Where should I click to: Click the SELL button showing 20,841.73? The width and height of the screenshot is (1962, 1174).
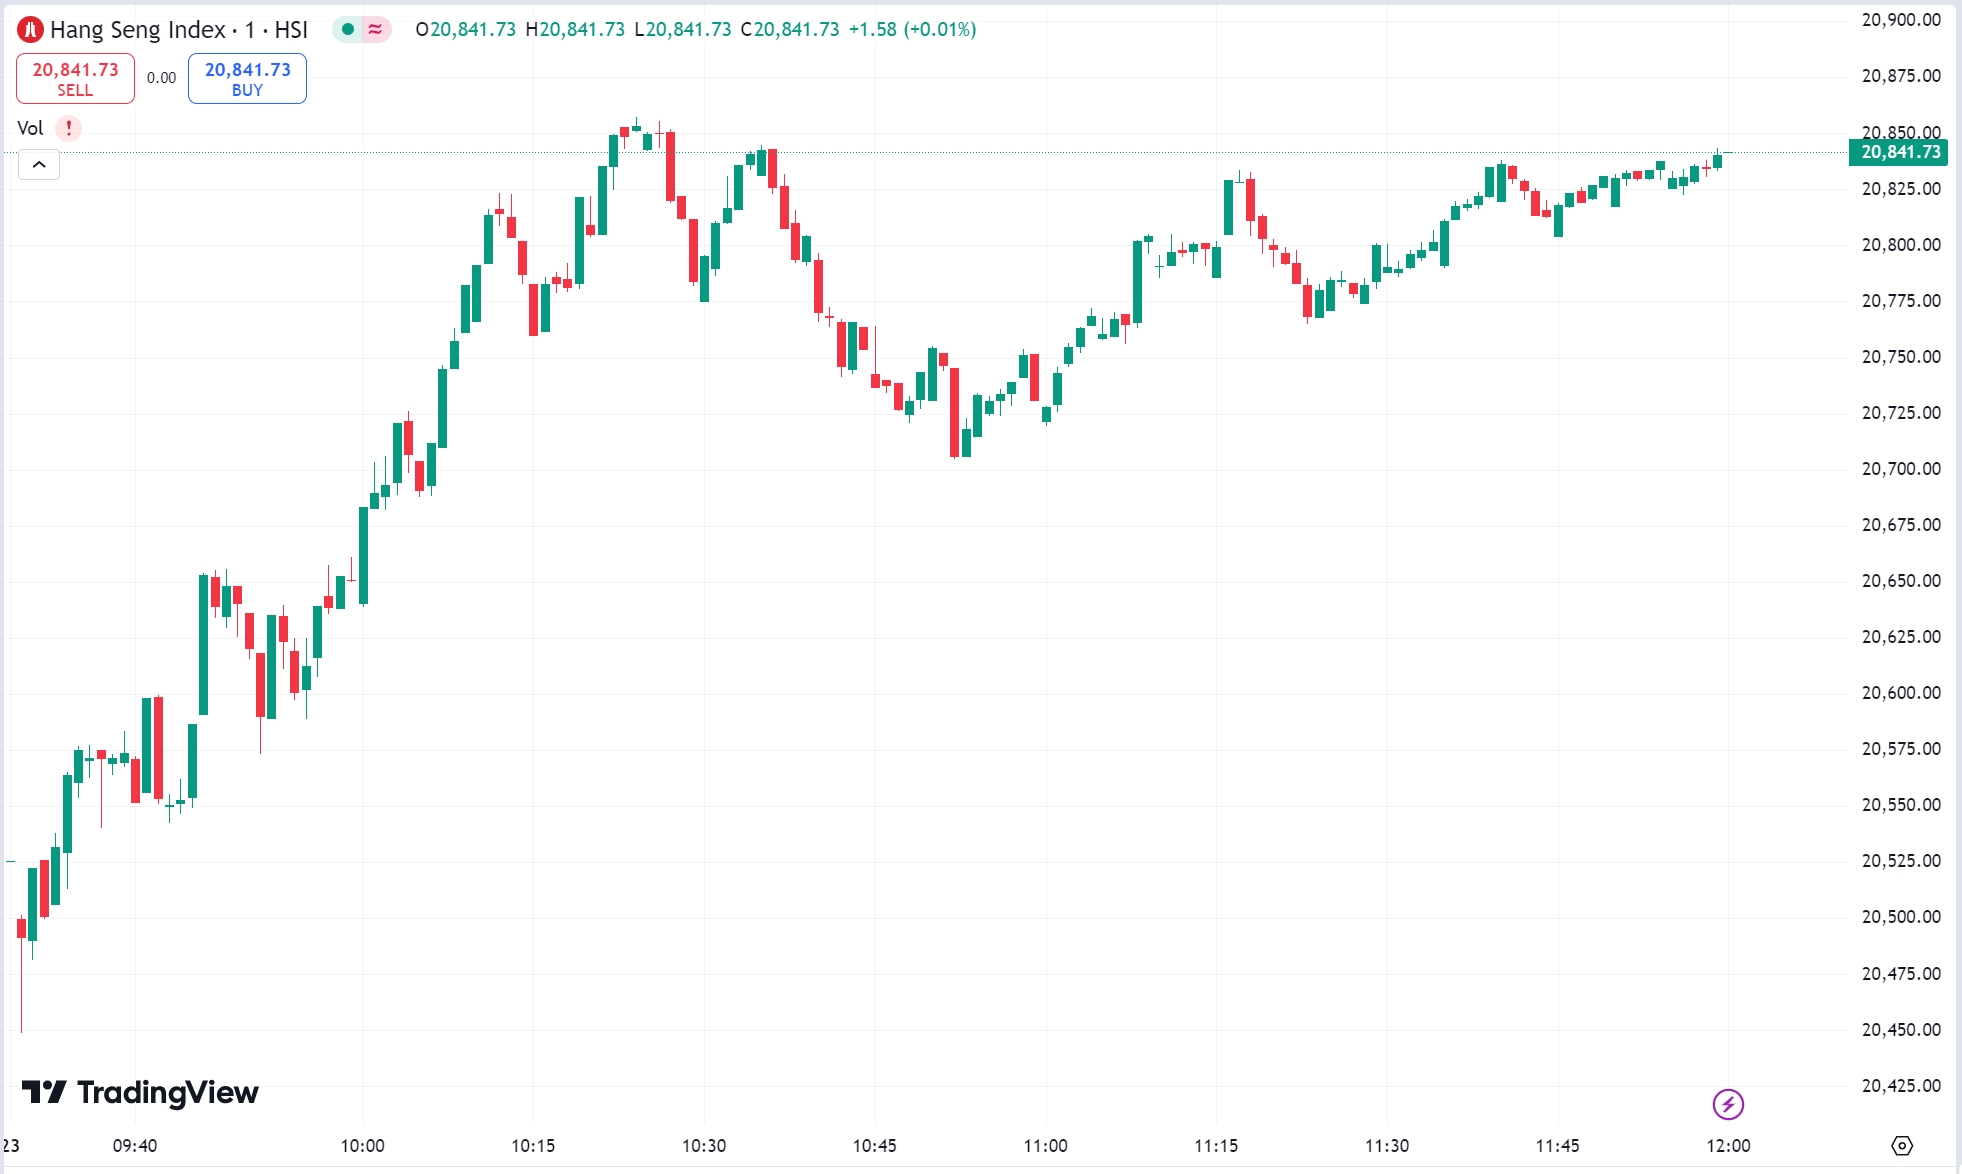74,77
